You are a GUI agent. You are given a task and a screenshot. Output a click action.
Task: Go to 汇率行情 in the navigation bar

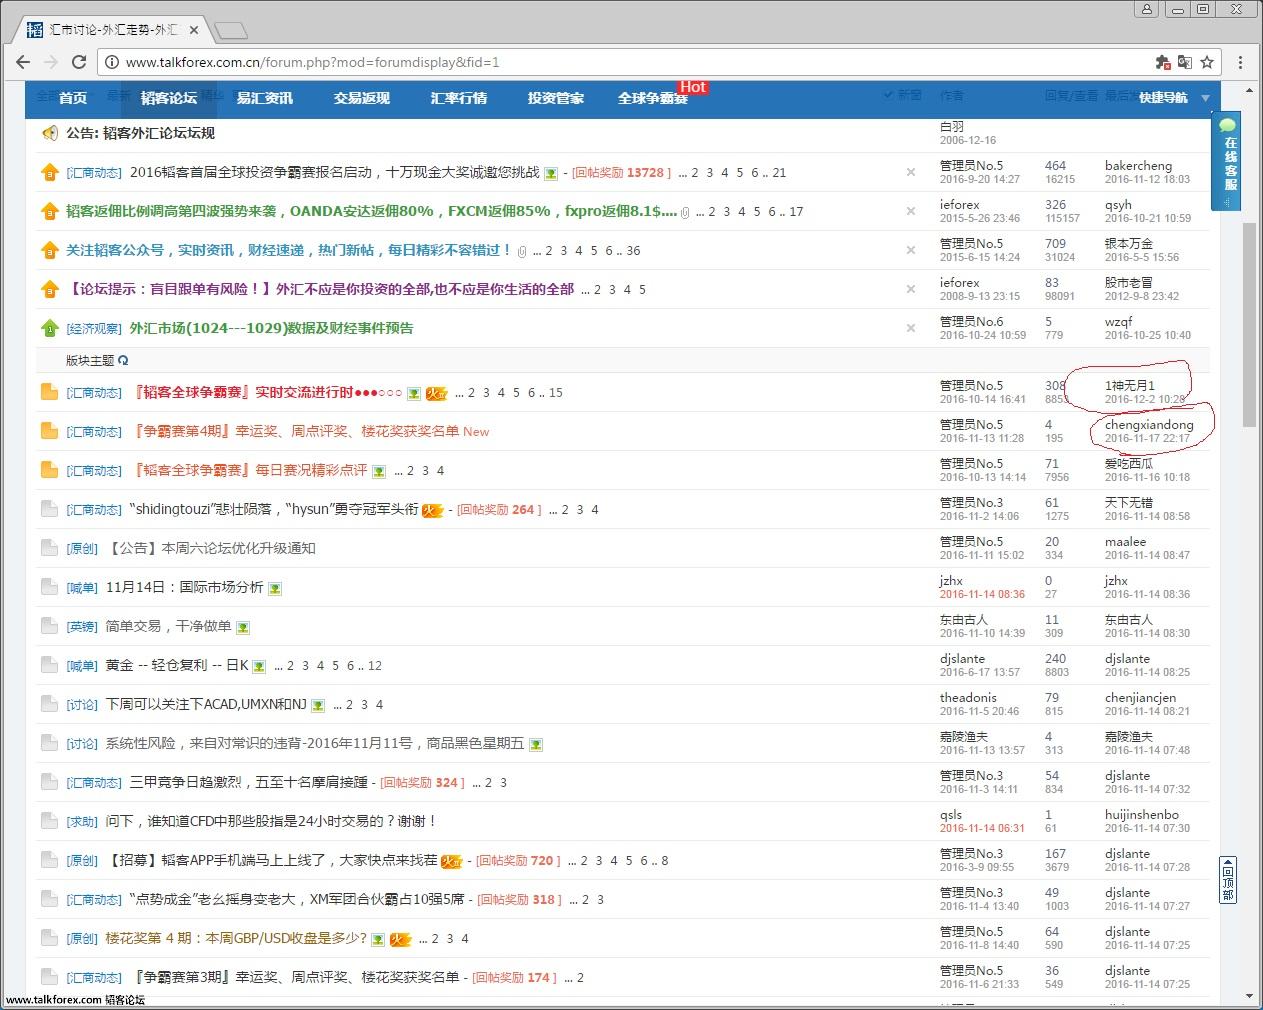click(459, 98)
